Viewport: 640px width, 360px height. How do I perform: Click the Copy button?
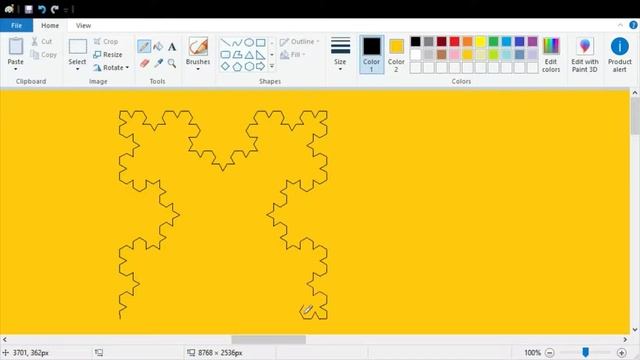pyautogui.click(x=43, y=54)
